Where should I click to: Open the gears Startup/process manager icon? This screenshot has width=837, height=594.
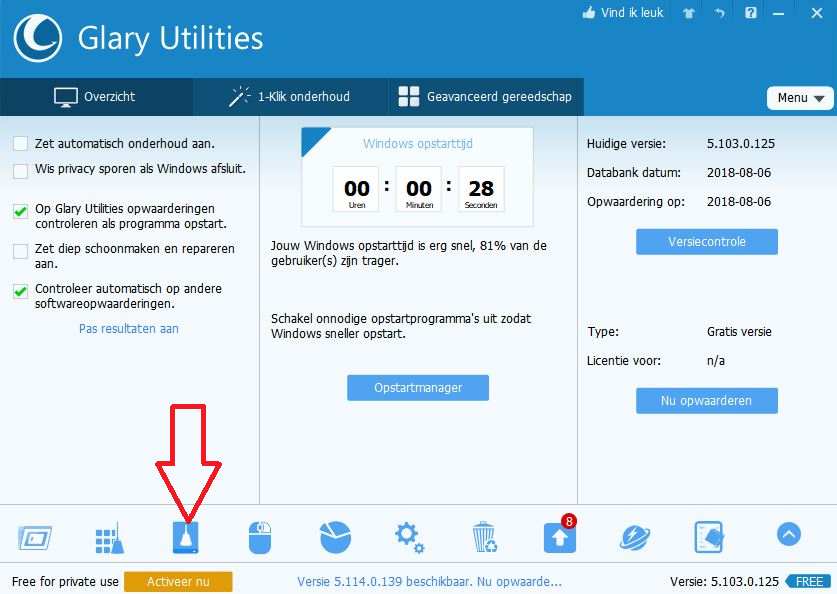409,537
